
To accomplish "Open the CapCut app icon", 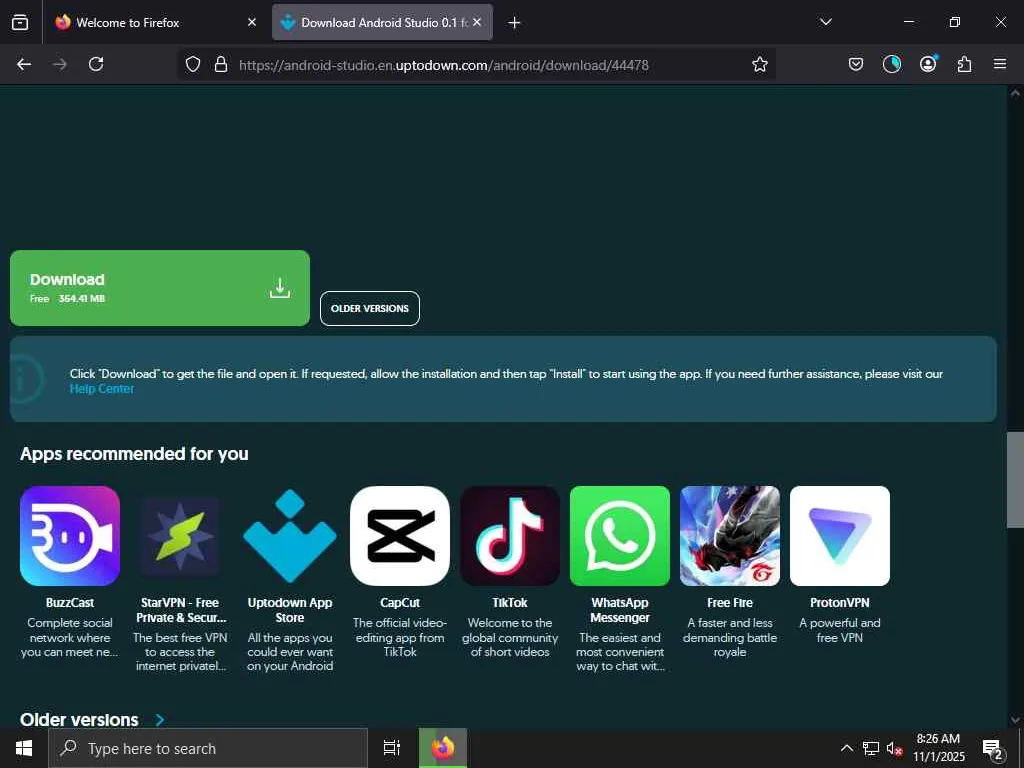I will click(400, 536).
